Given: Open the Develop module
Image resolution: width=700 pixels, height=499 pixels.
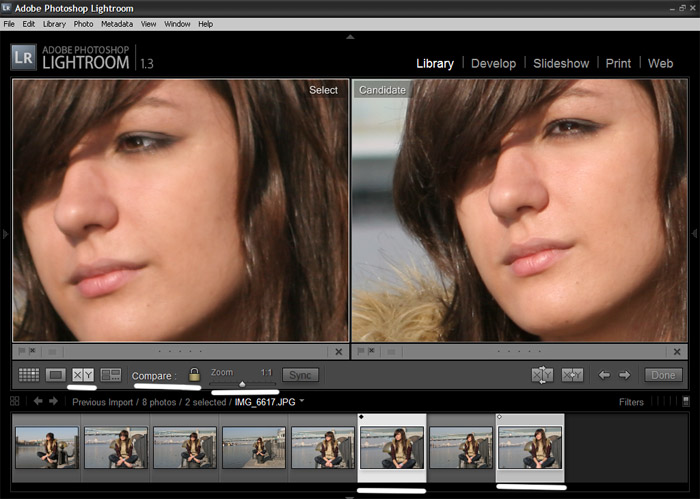Looking at the screenshot, I should tap(493, 63).
